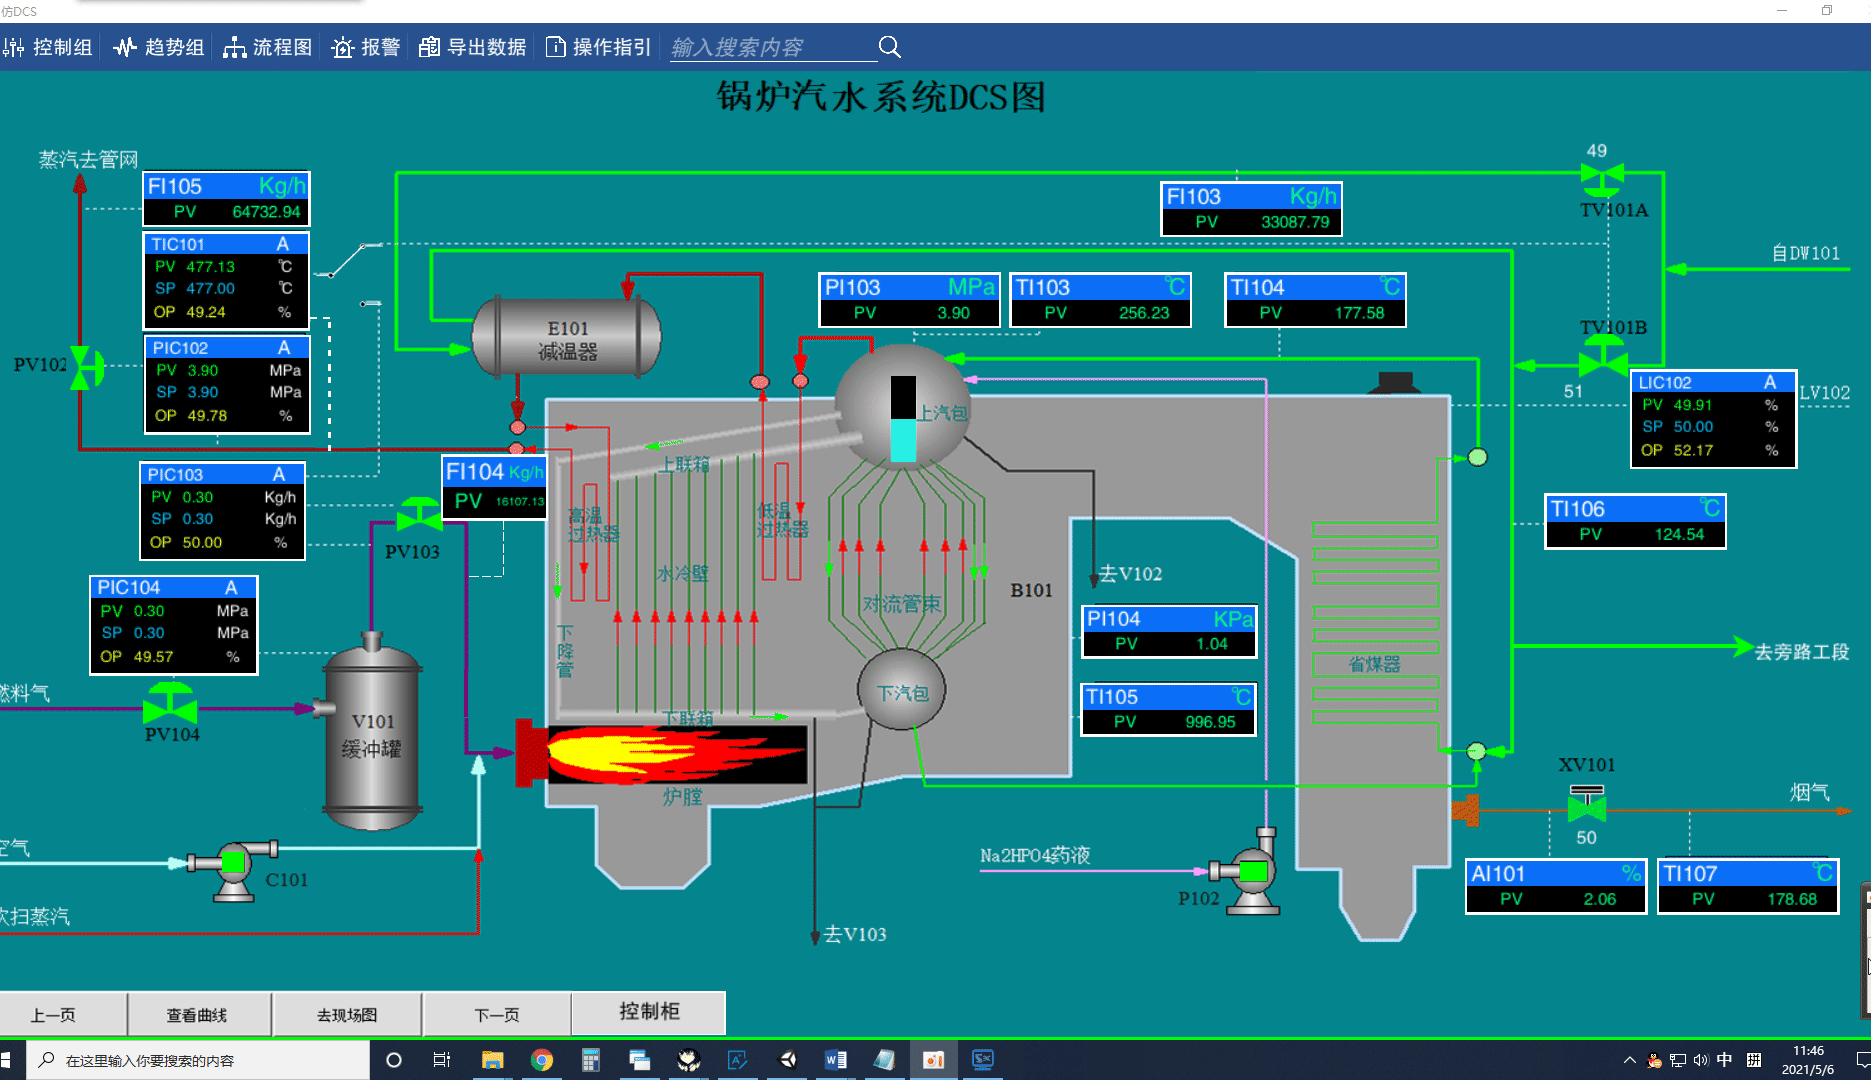Image resolution: width=1871 pixels, height=1080 pixels.
Task: Click TI107 temperature value 178.68
Action: pyautogui.click(x=1791, y=899)
